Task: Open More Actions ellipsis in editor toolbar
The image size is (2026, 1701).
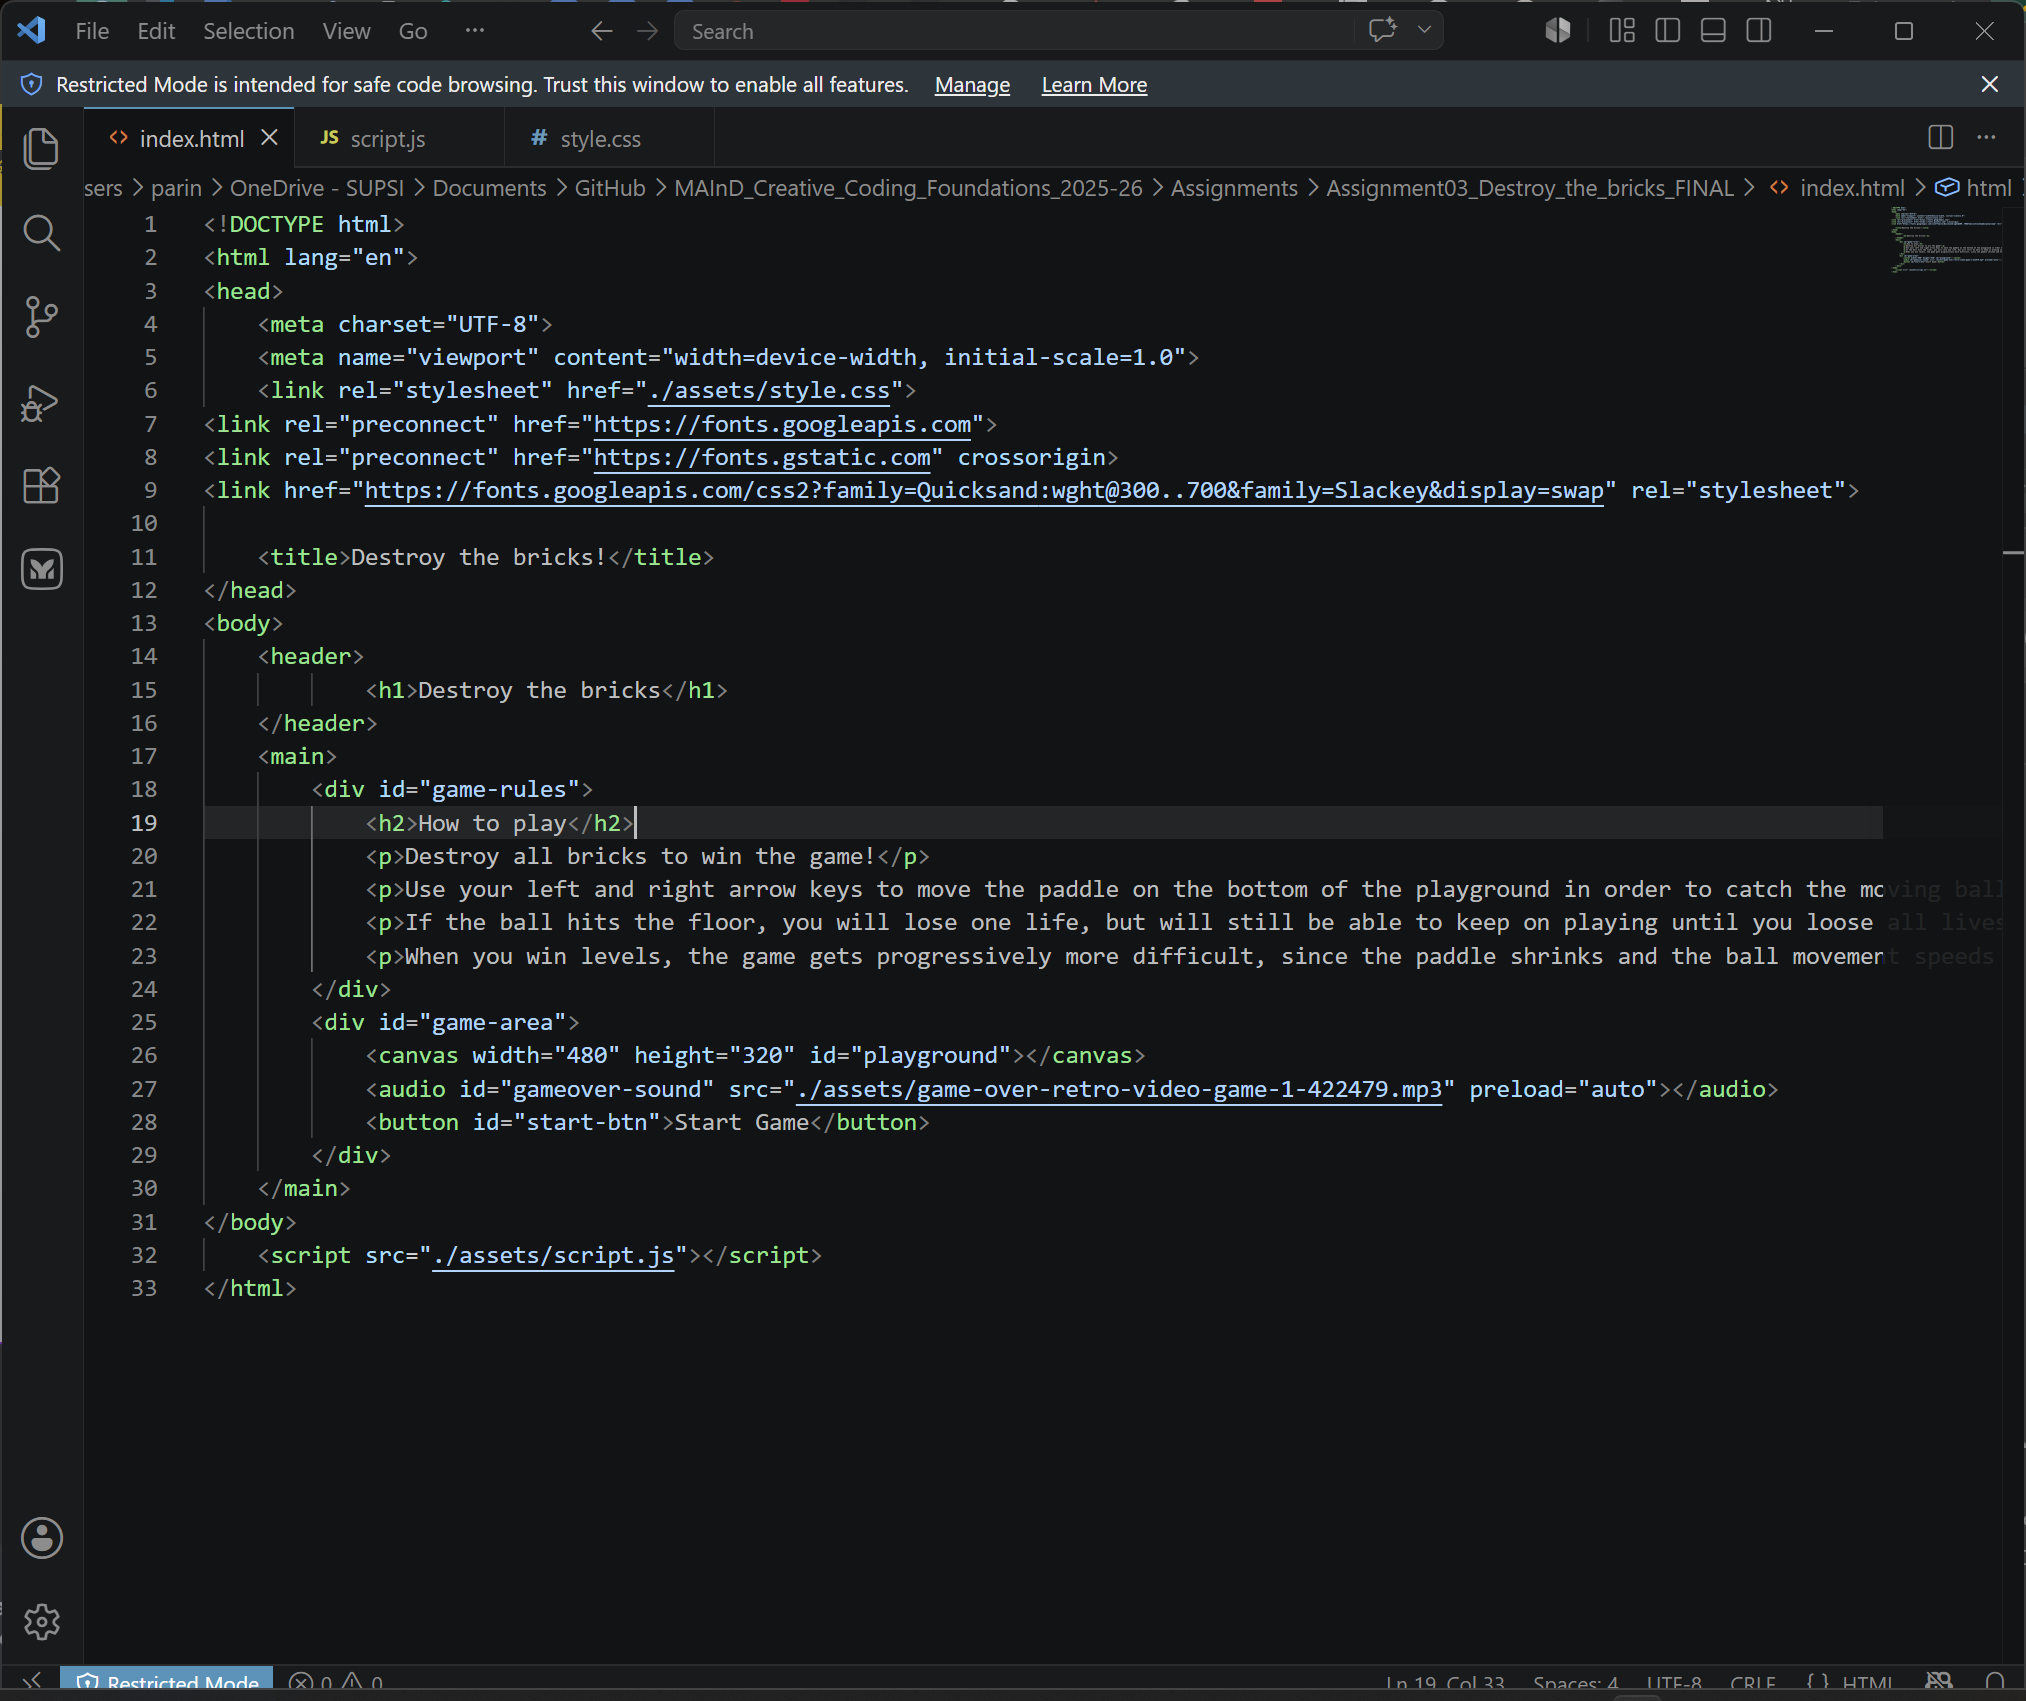Action: pyautogui.click(x=1986, y=137)
